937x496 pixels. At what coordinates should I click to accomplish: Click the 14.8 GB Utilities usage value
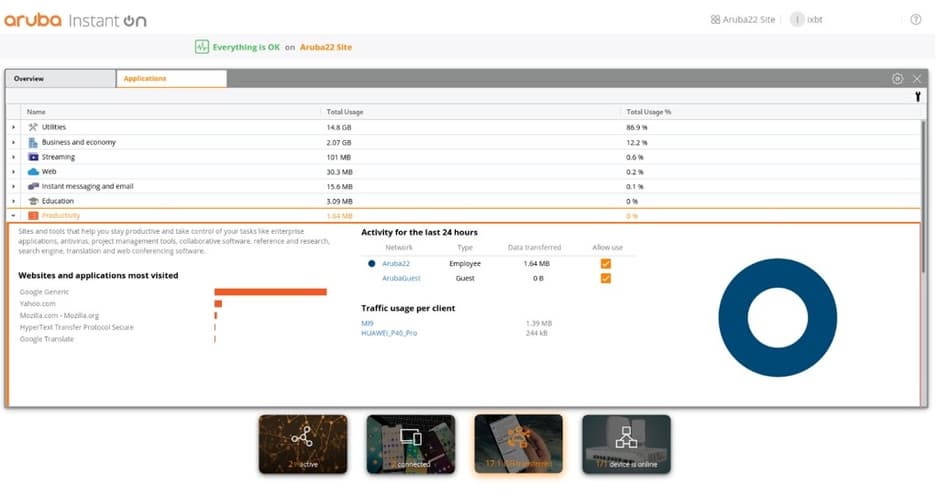339,127
